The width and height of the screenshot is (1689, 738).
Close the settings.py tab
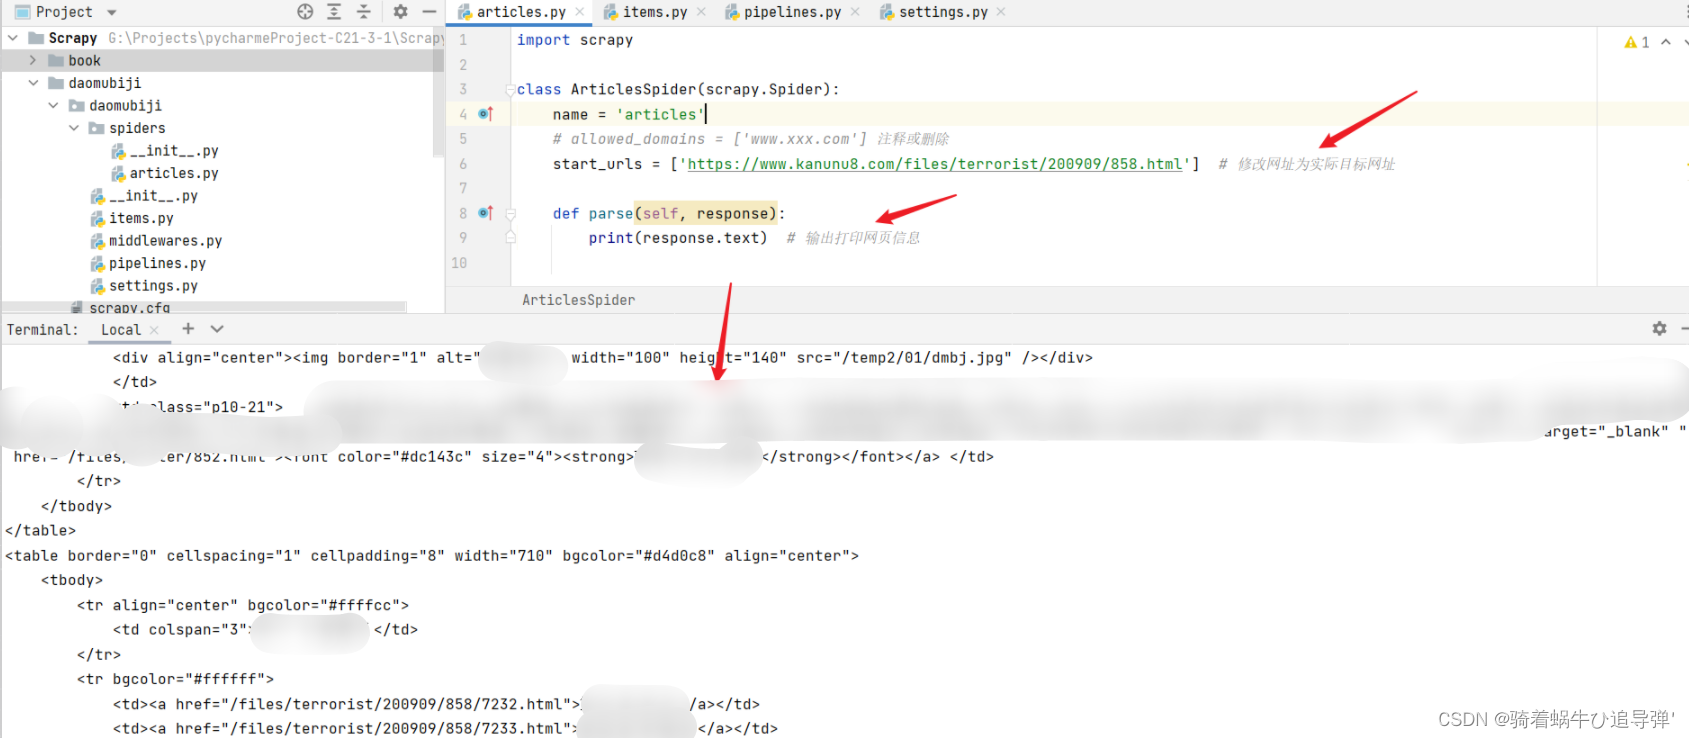pos(1001,12)
